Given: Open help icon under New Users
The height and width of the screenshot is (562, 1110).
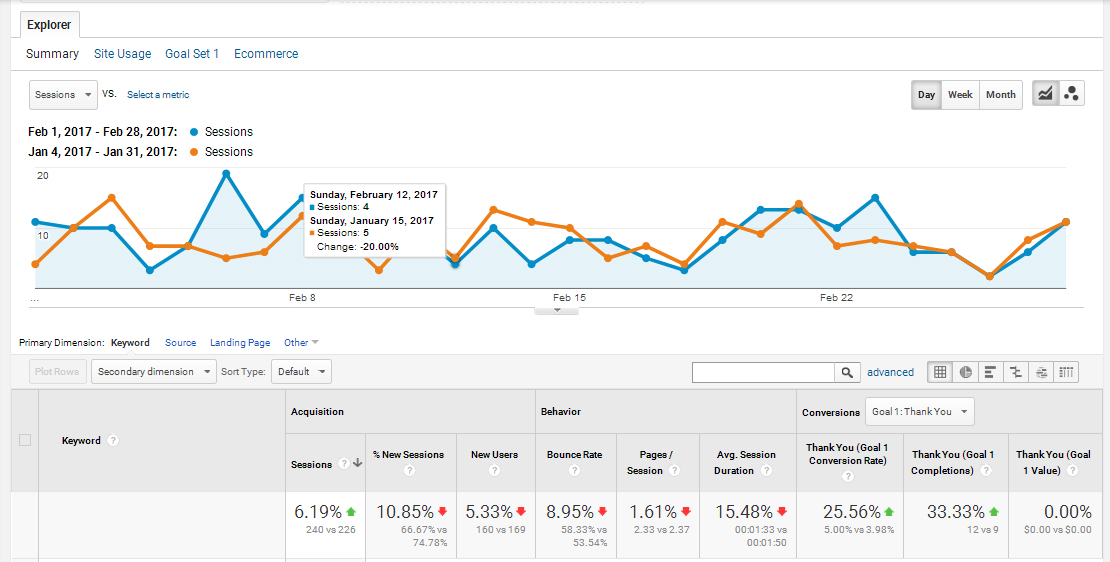Looking at the screenshot, I should tap(494, 471).
